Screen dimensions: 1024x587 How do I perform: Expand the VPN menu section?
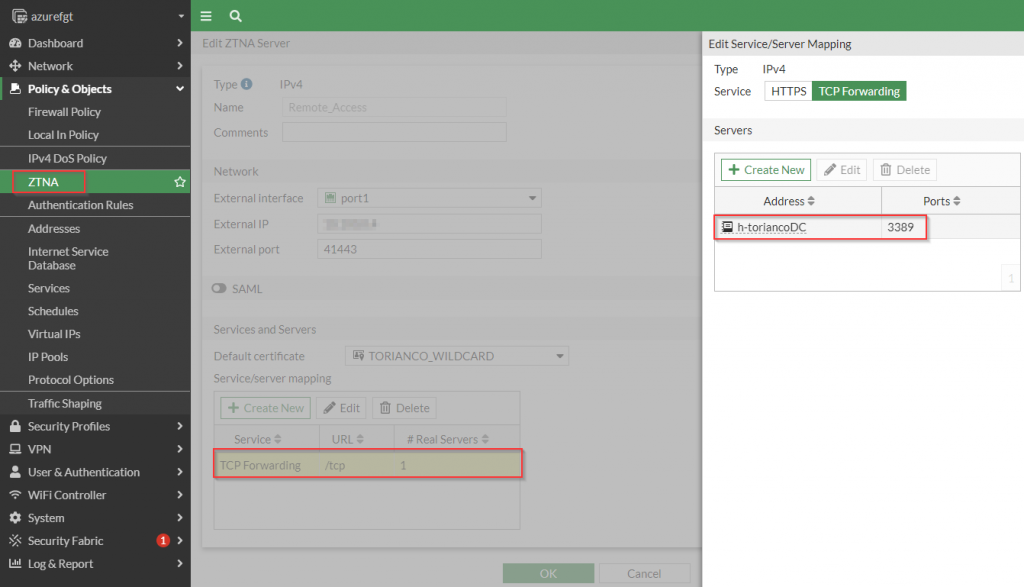95,449
